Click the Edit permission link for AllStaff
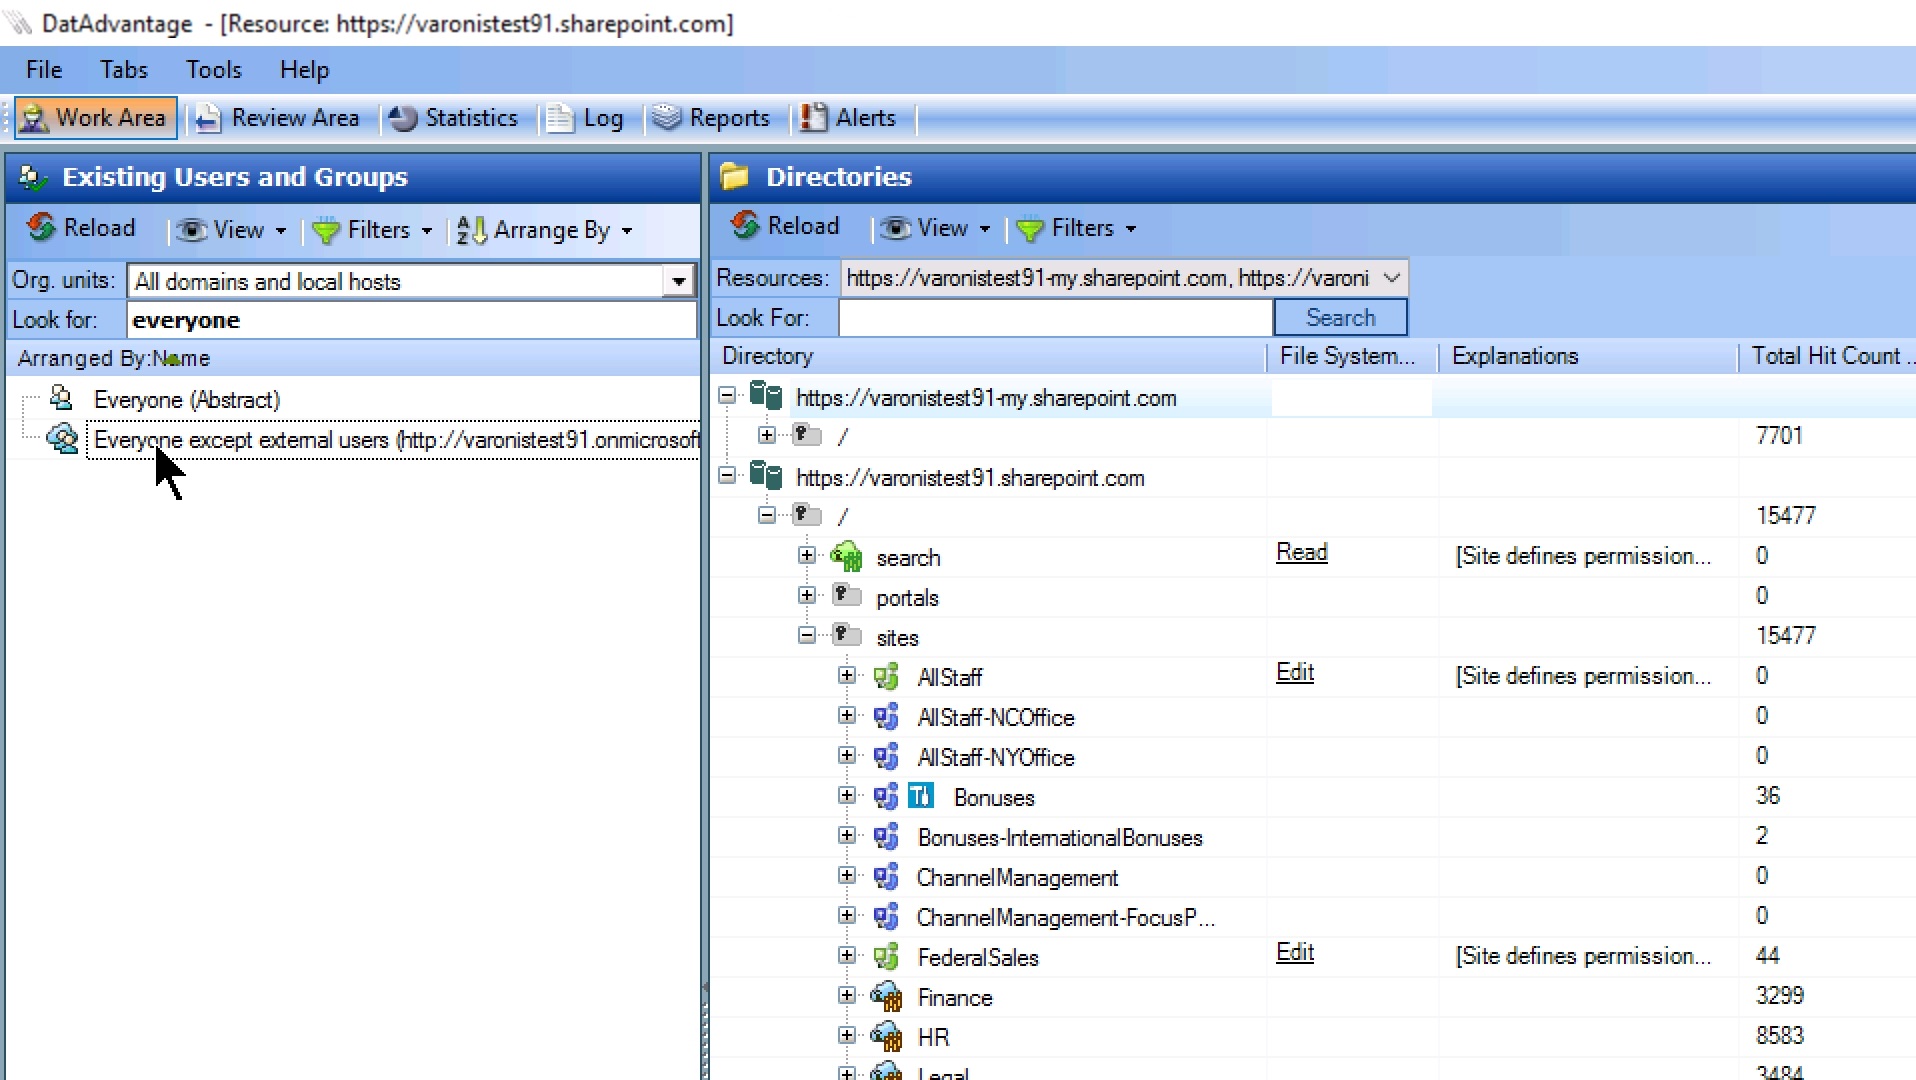Image resolution: width=1916 pixels, height=1080 pixels. [x=1295, y=672]
